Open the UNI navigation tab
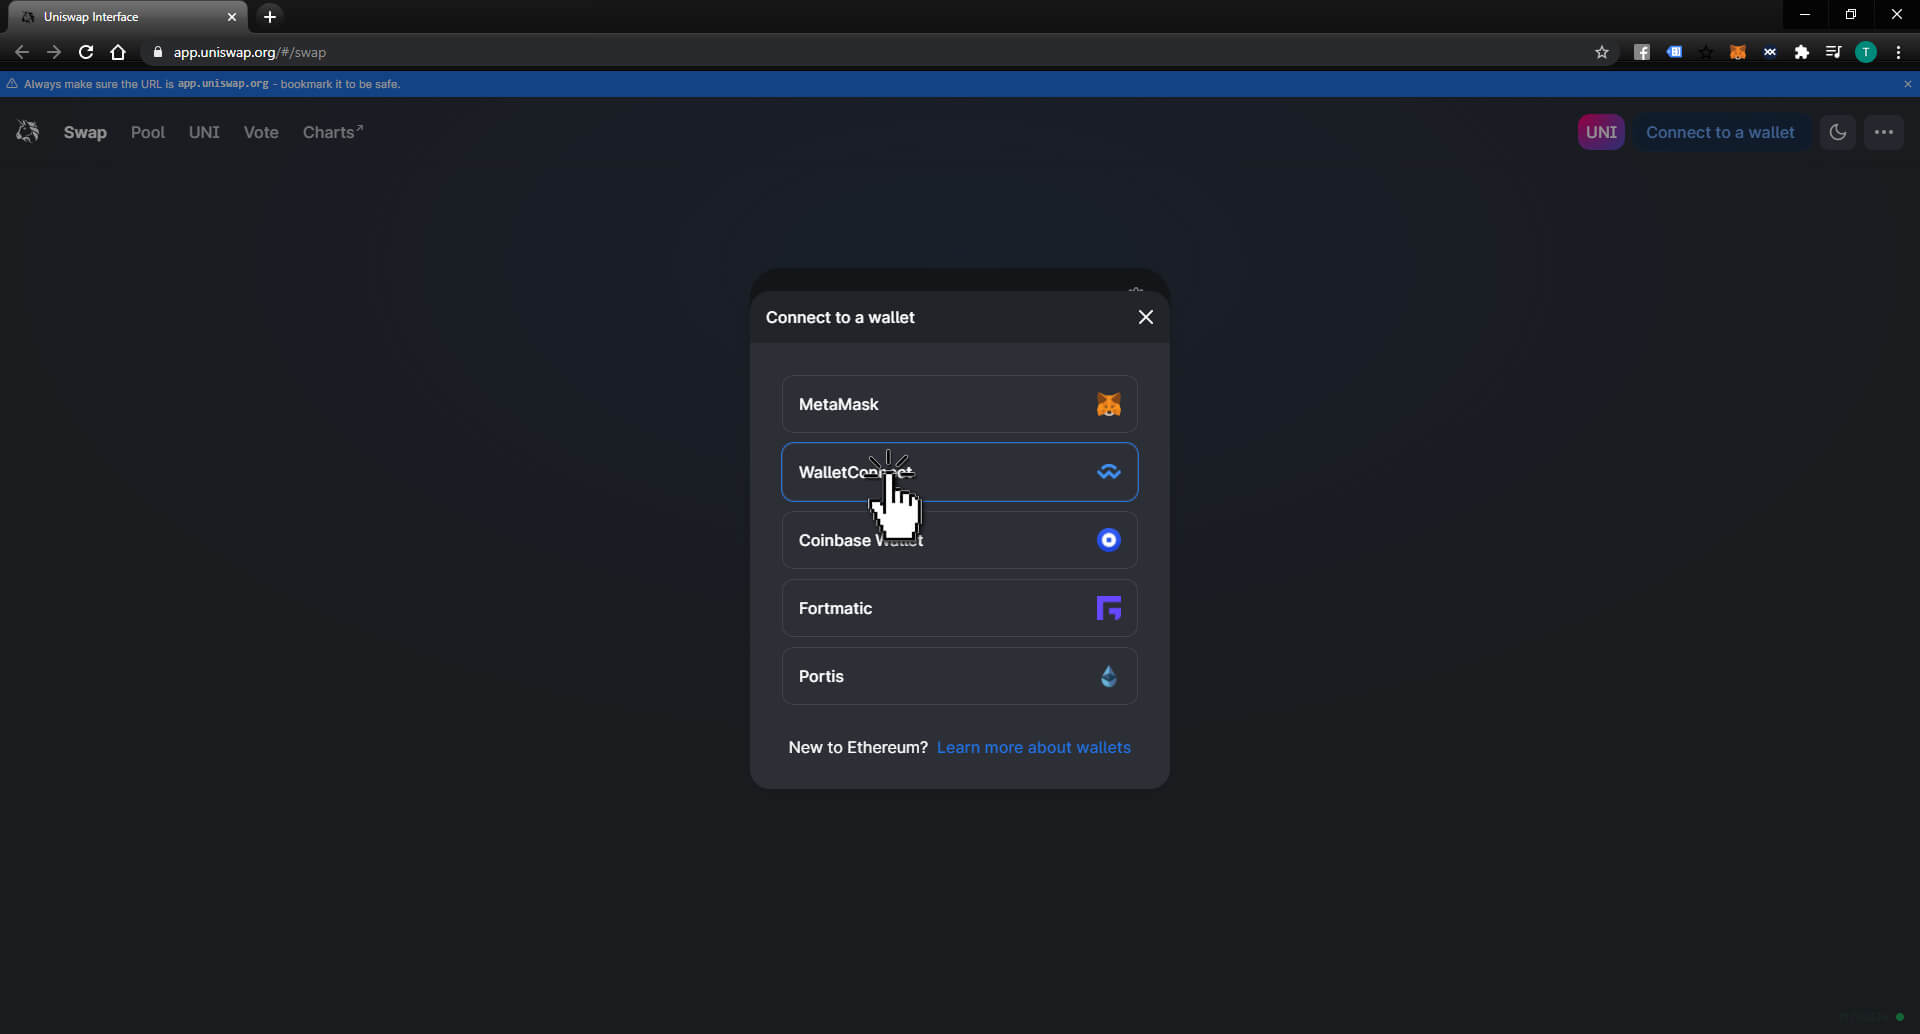This screenshot has height=1034, width=1920. click(204, 132)
